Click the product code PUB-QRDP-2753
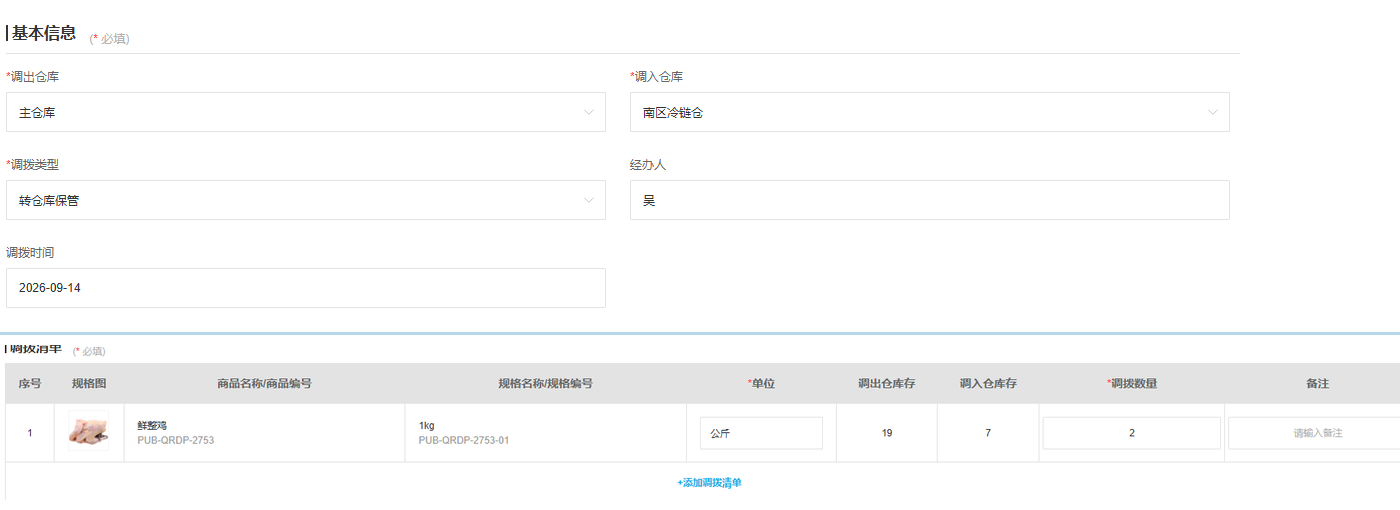The image size is (1400, 510). pos(175,440)
